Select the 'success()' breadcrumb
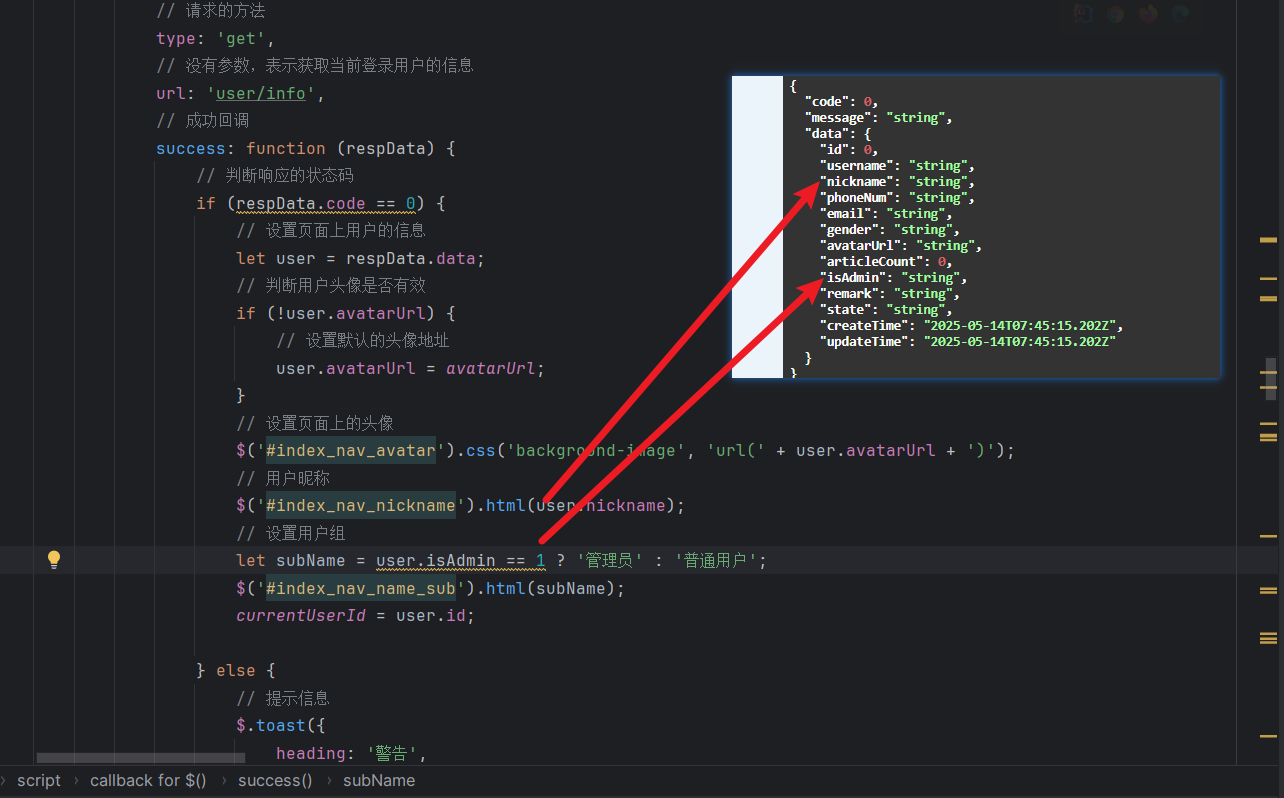Screen dimensions: 1284x798 tap(275, 780)
